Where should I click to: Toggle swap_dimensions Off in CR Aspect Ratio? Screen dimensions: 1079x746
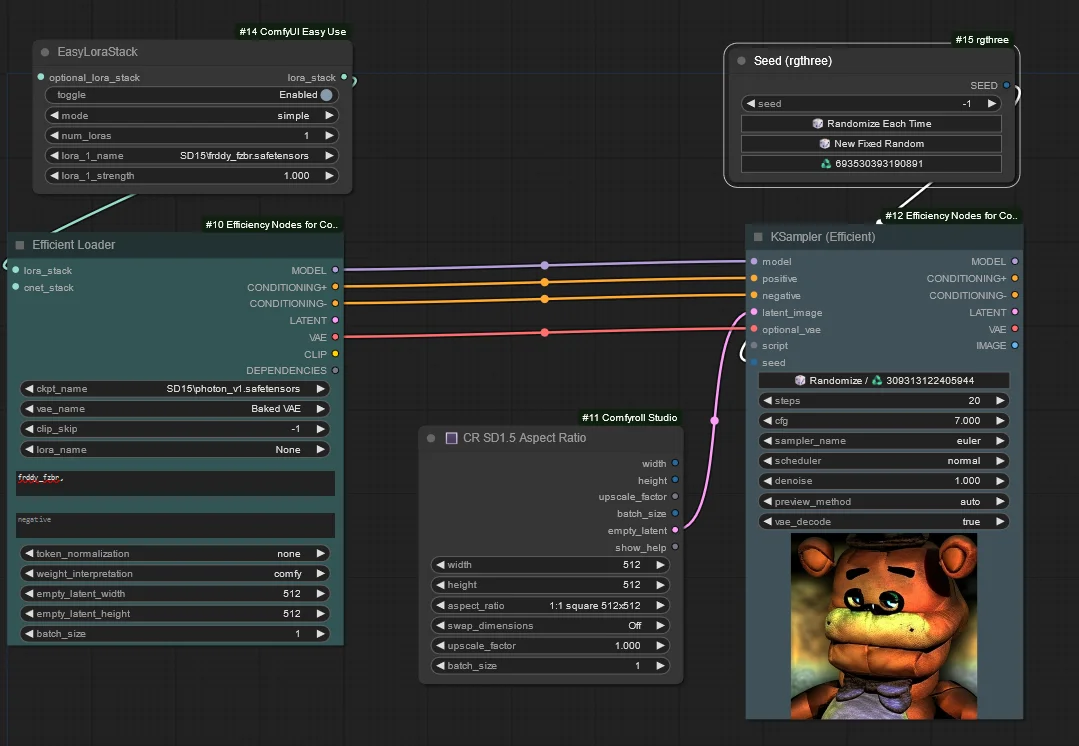pyautogui.click(x=551, y=626)
